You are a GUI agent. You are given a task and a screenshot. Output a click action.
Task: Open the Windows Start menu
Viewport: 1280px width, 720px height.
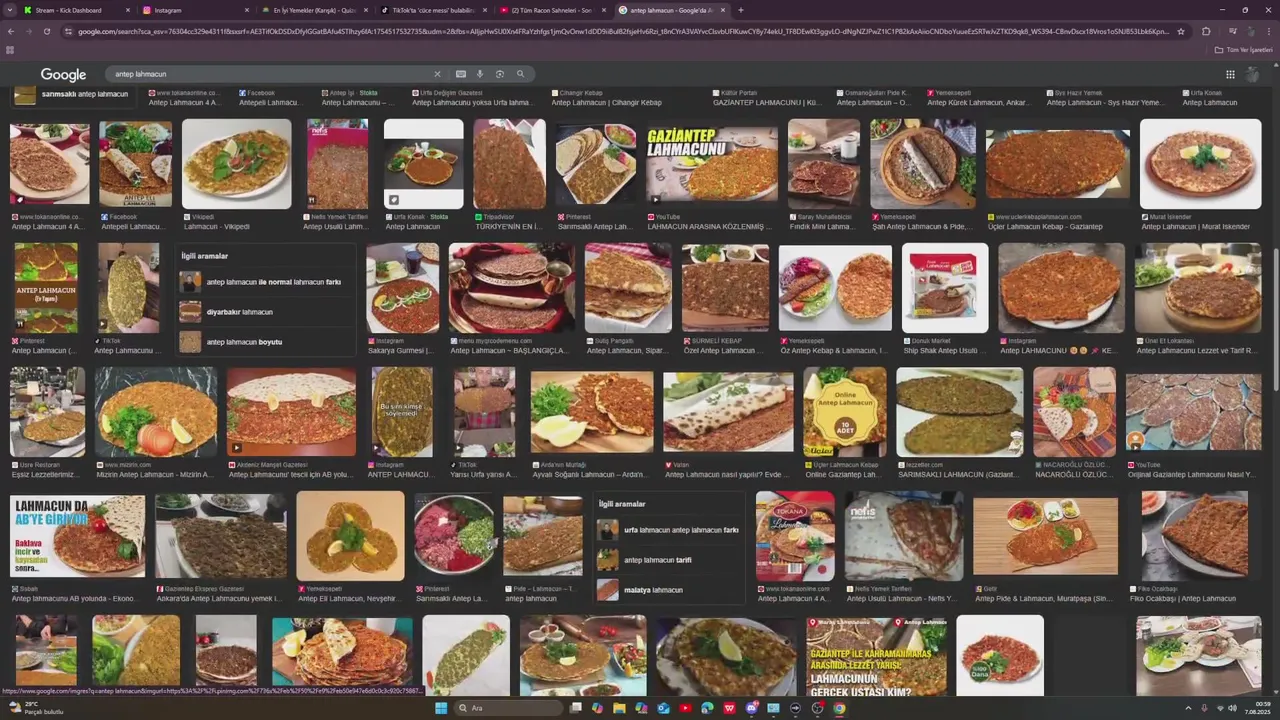[x=440, y=708]
